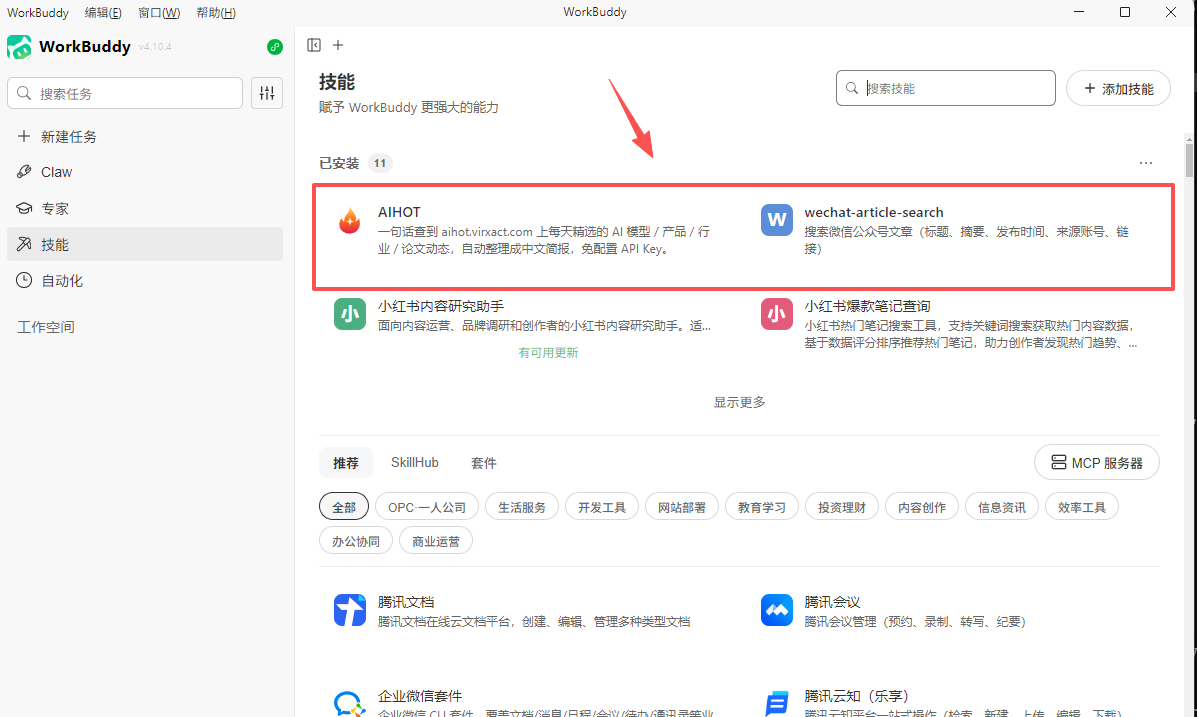Image resolution: width=1197 pixels, height=717 pixels.
Task: Click the installed count badge 11
Action: point(379,163)
